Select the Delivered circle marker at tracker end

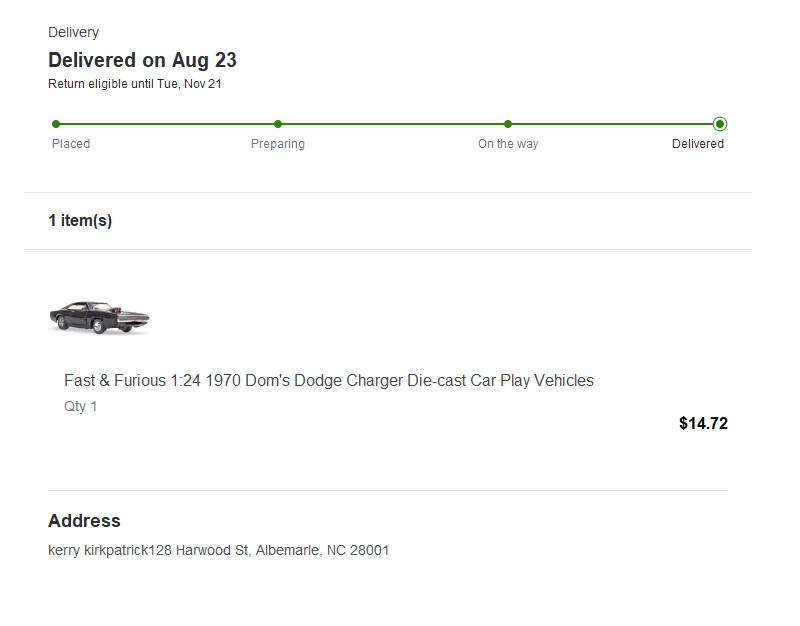coord(720,124)
